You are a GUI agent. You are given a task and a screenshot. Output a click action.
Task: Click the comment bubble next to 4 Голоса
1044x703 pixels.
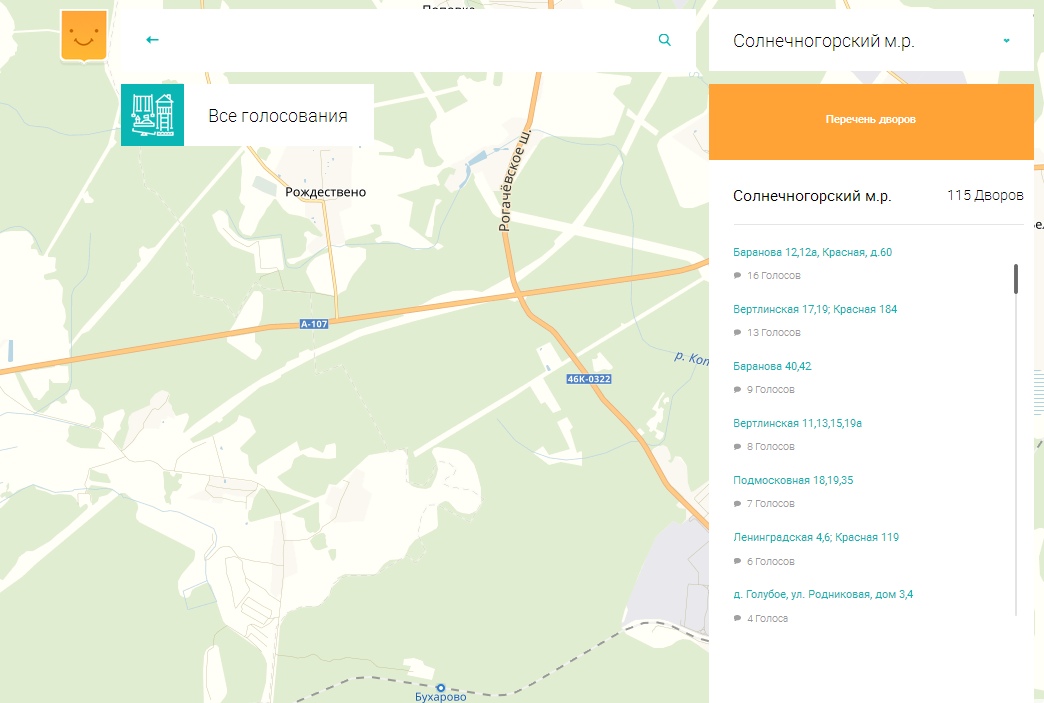(x=738, y=618)
